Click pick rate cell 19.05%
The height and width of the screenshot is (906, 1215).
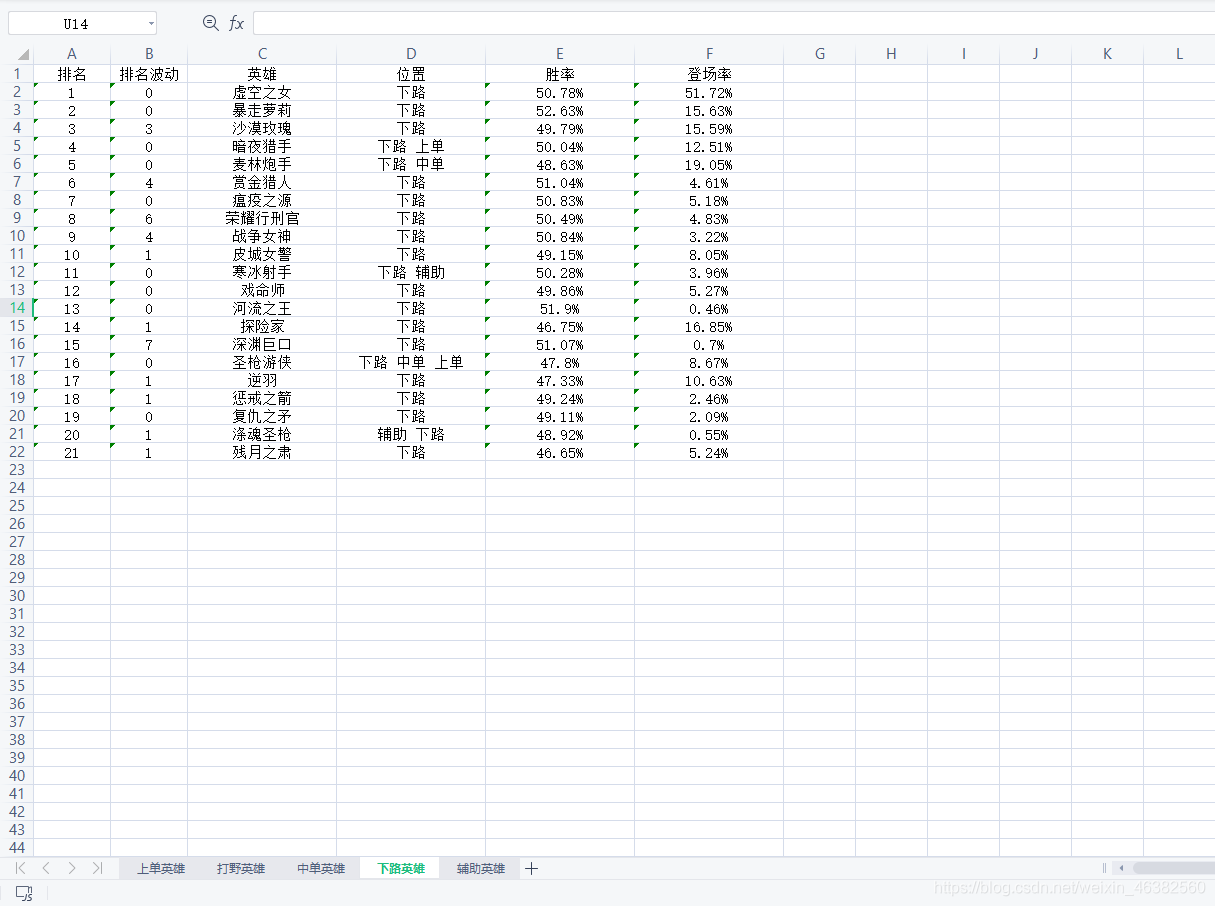(x=709, y=165)
